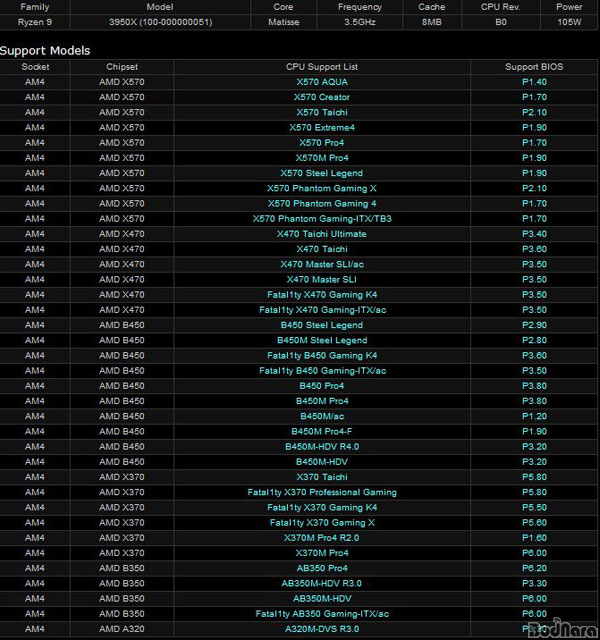Select the 105W power cell

(569, 22)
